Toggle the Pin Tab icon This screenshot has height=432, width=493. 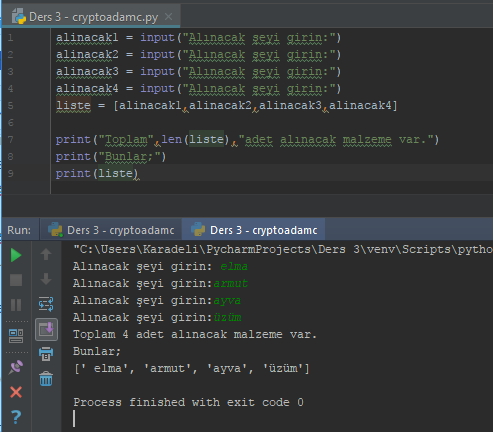tap(16, 367)
